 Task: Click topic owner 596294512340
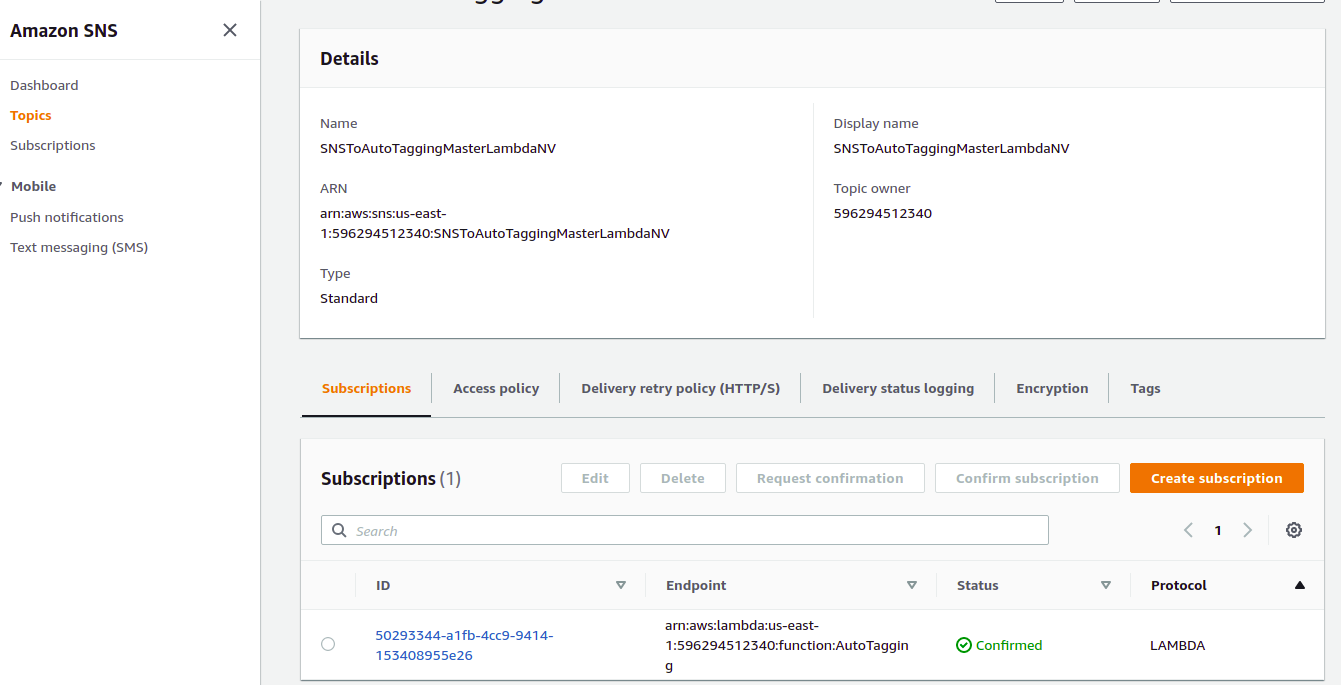[x=883, y=213]
